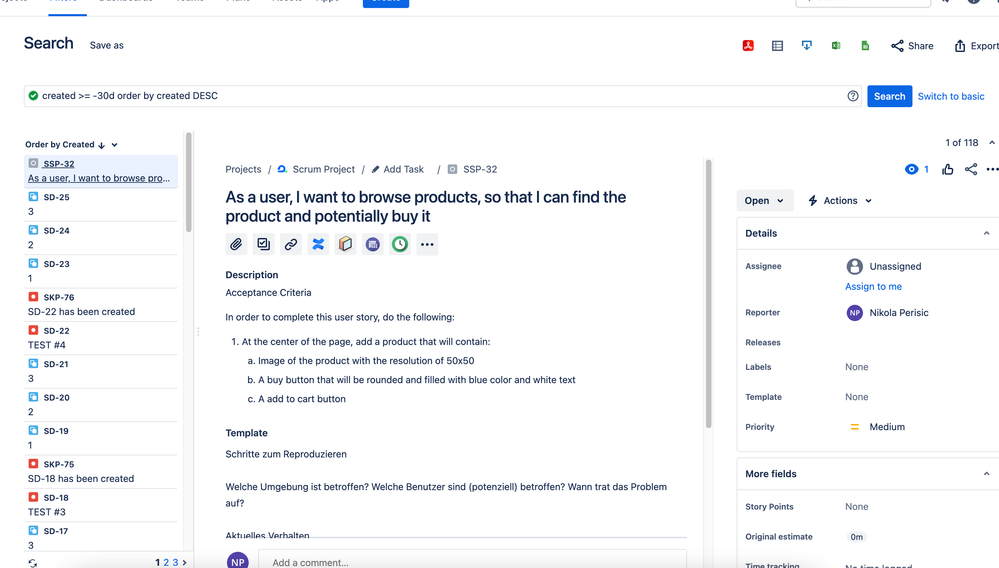The height and width of the screenshot is (568, 999).
Task: Share the search results
Action: pos(912,46)
